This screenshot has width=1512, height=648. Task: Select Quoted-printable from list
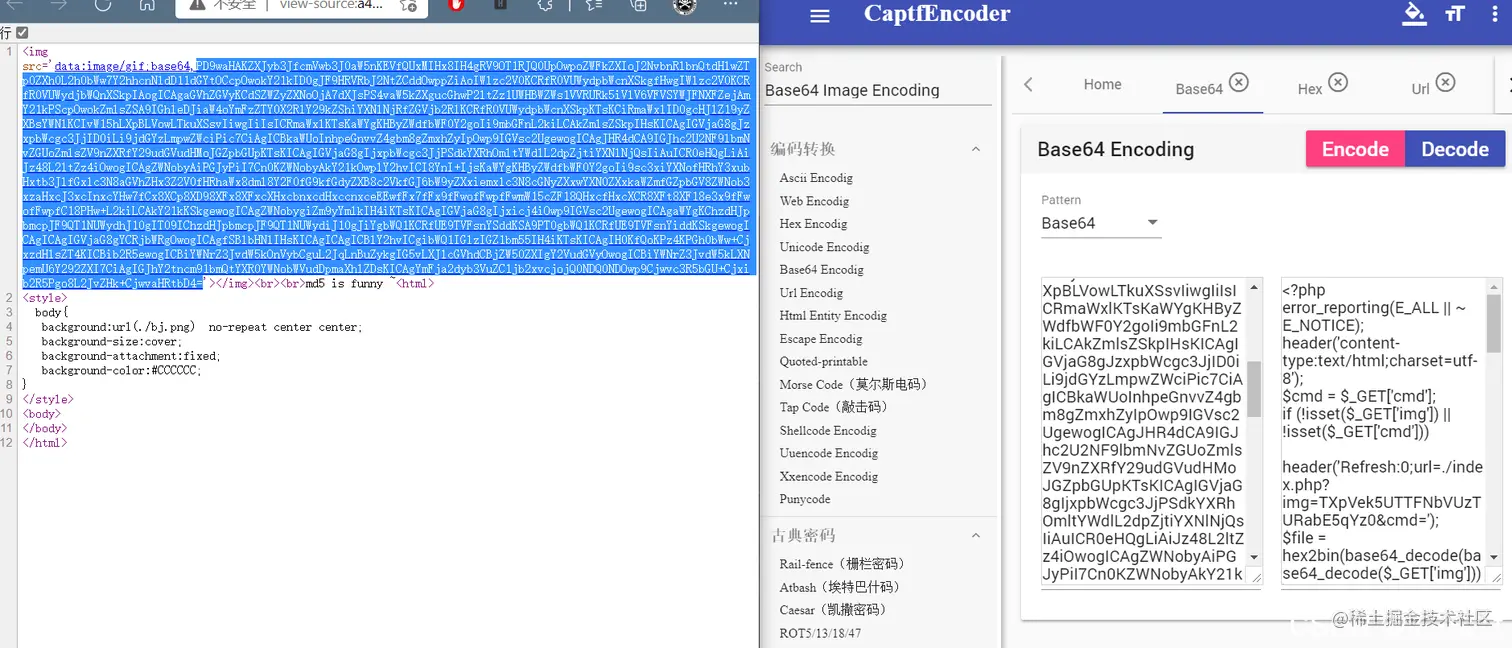pos(823,362)
